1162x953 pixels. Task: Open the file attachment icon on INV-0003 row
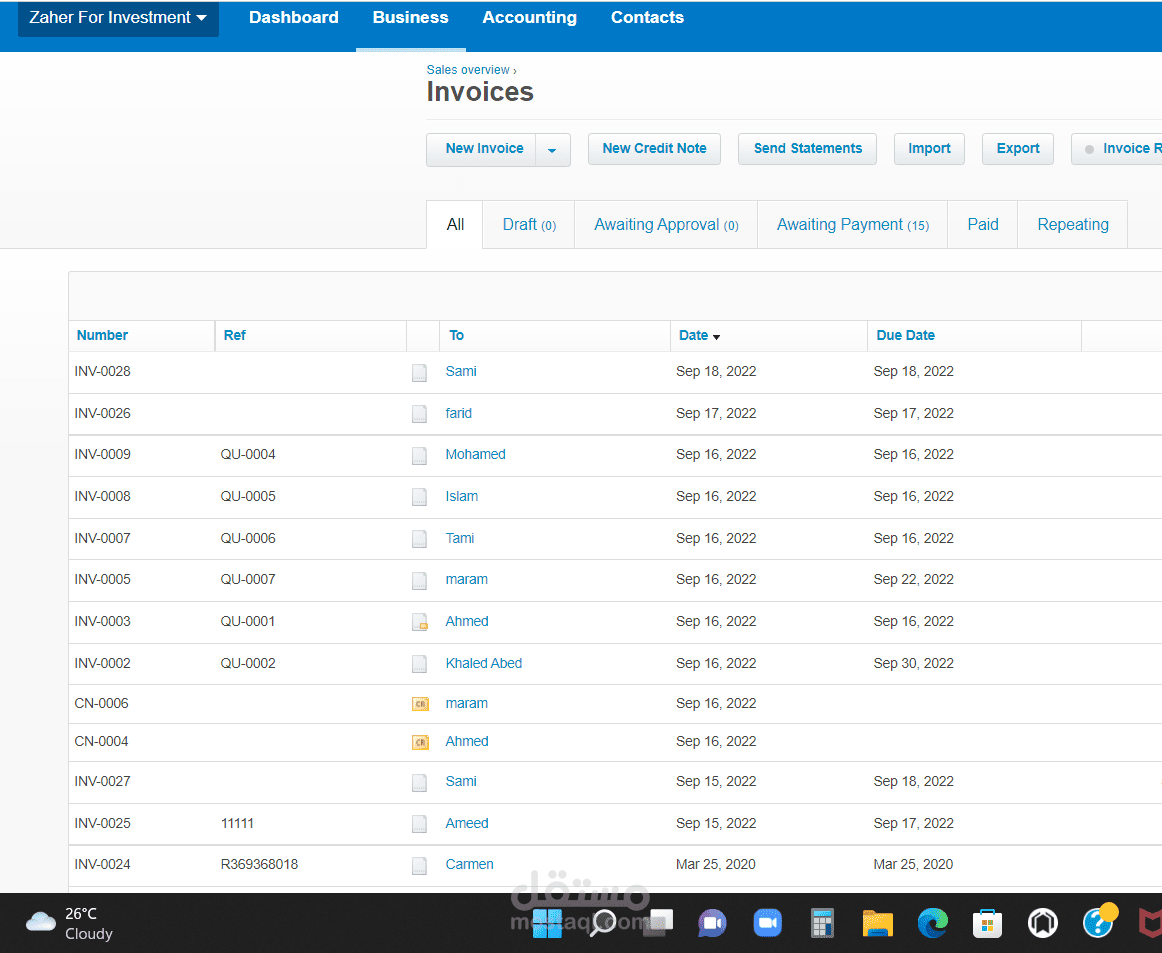point(419,621)
